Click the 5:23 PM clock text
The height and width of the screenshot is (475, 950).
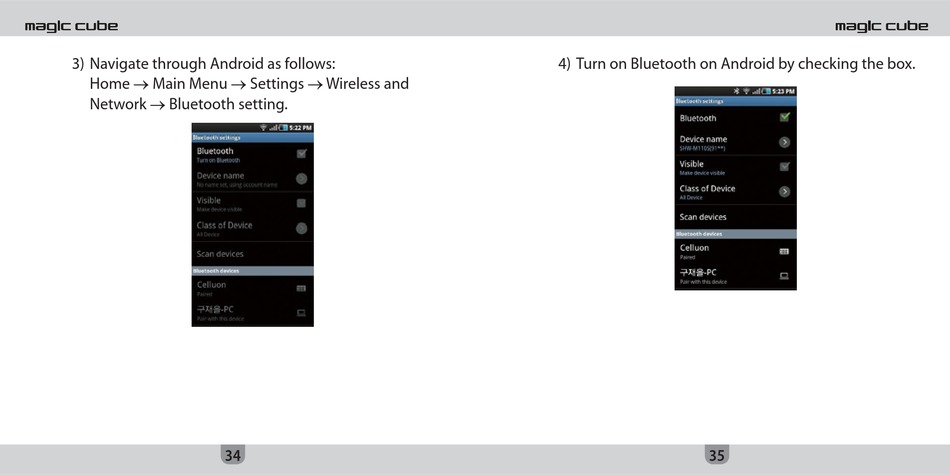point(783,91)
